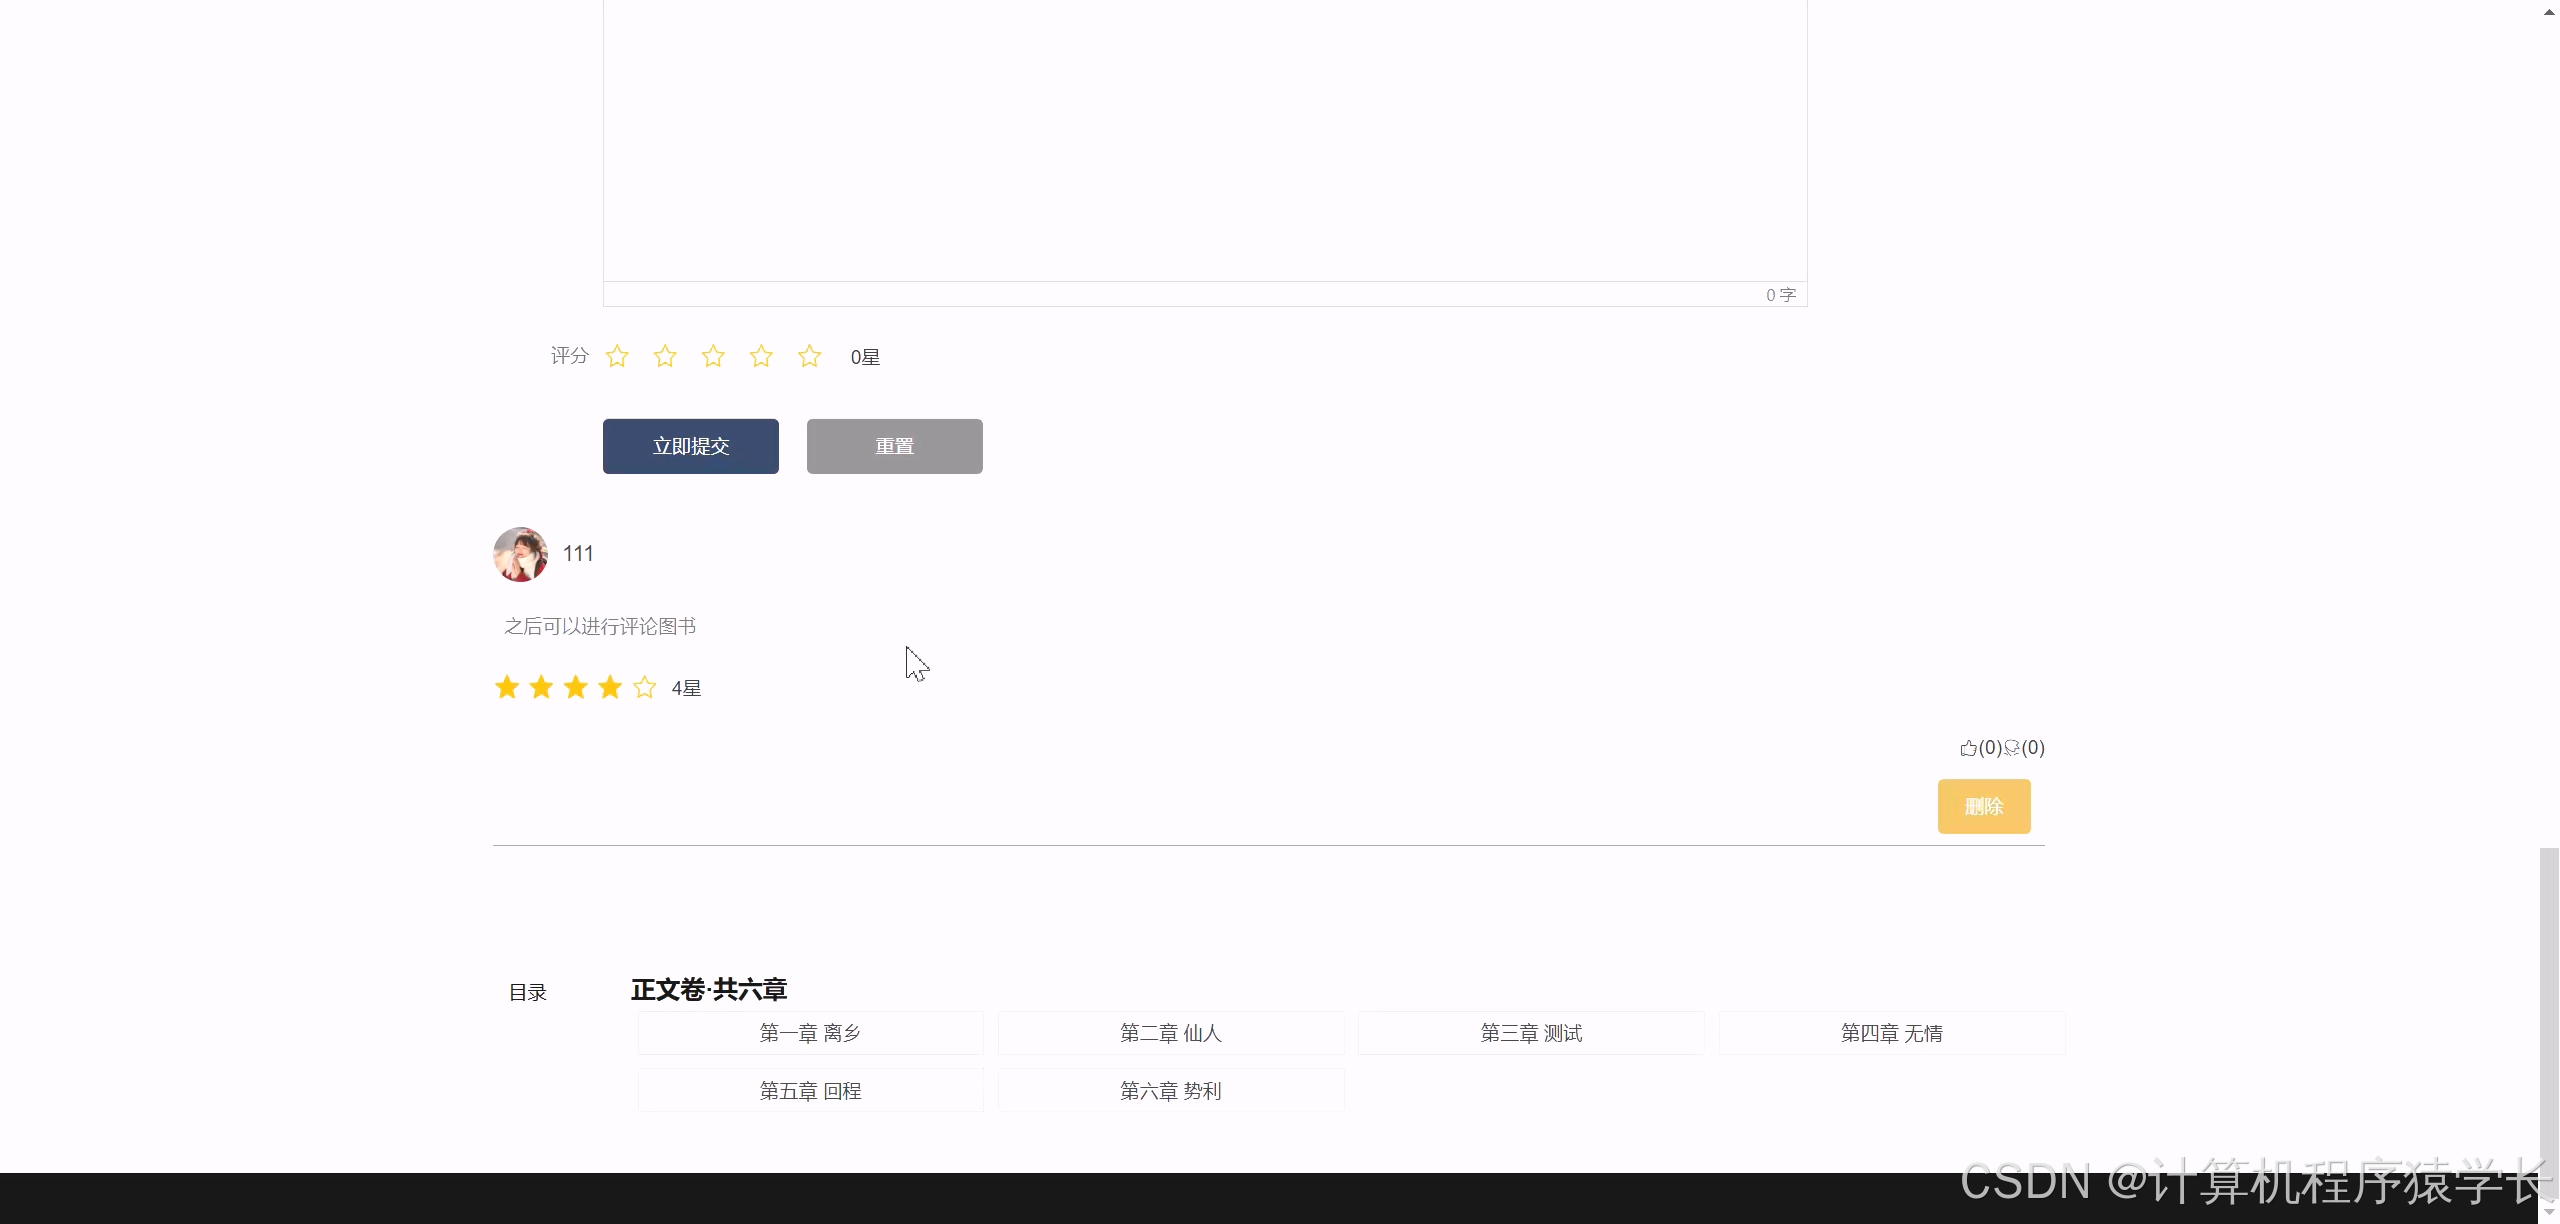Set rating to four stars
This screenshot has height=1224, width=2560.
(x=761, y=356)
